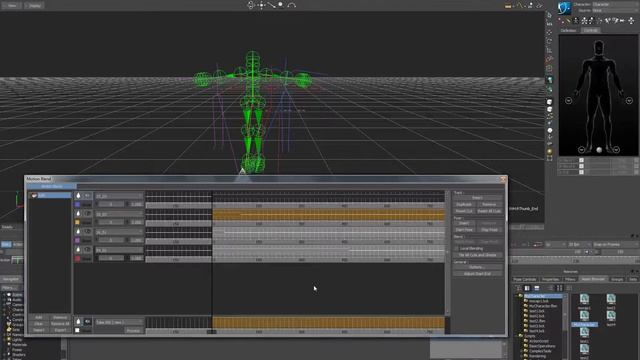Open the View menu in the viewer
640x360 pixels.
pyautogui.click(x=12, y=5)
